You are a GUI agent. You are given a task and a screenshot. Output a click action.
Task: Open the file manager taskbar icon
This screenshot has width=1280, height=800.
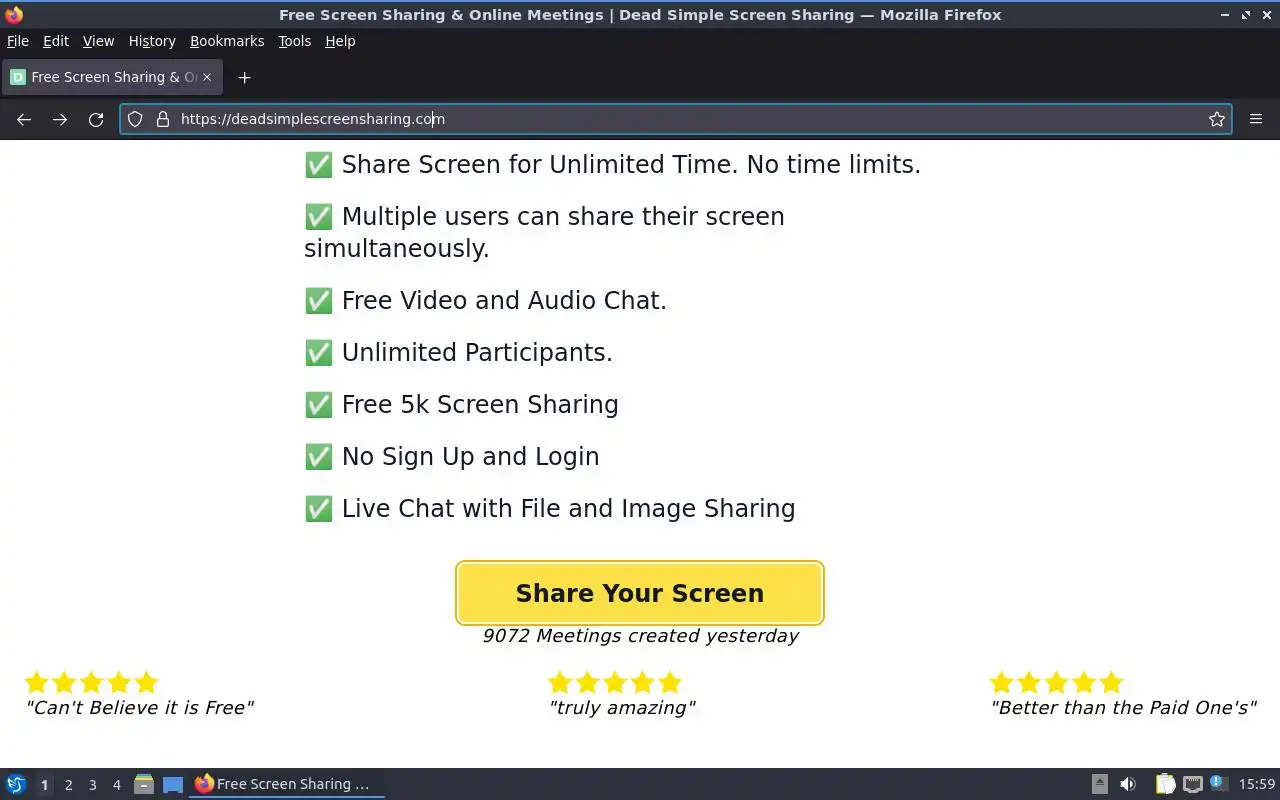144,784
